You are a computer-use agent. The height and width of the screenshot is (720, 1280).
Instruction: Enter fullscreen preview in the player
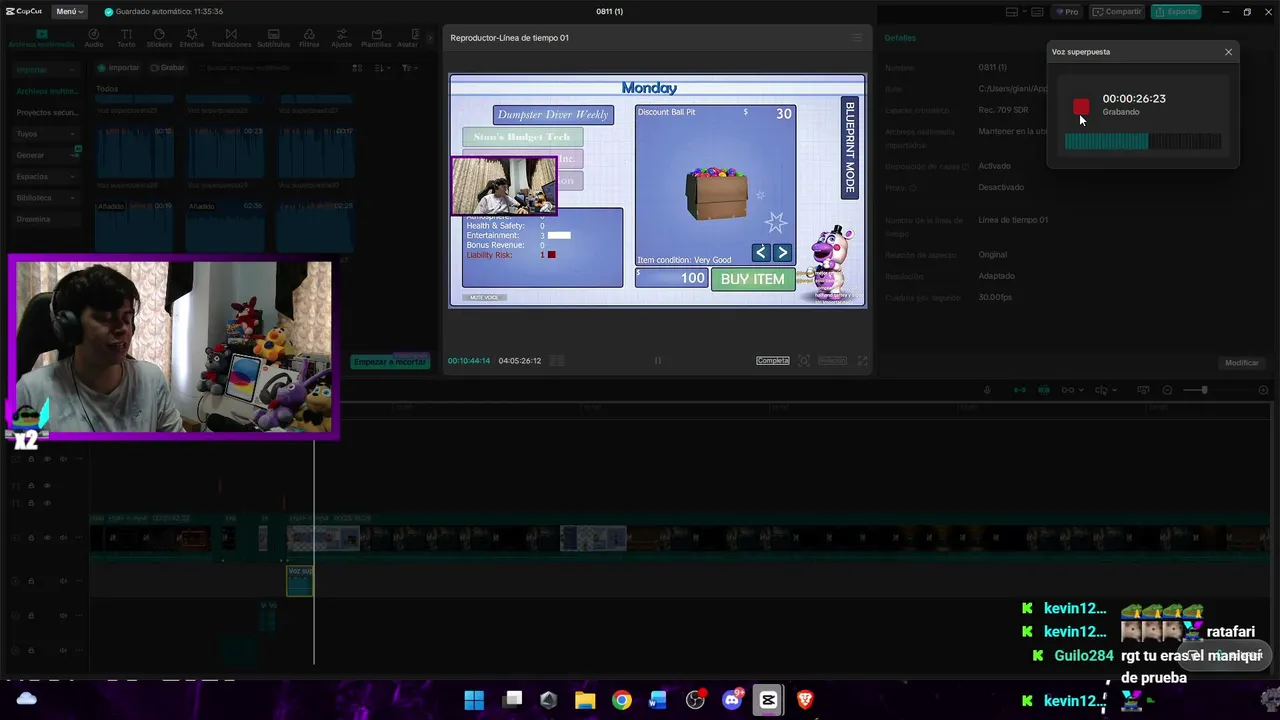(862, 361)
